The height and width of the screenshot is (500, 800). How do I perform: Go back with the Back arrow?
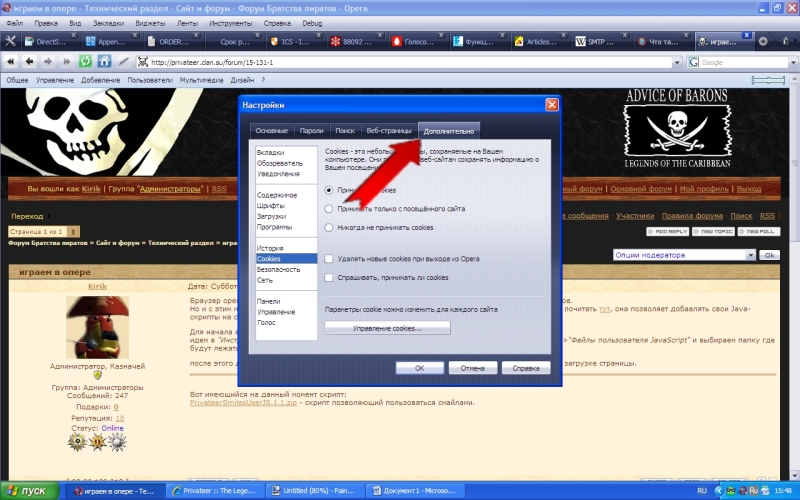pos(29,62)
